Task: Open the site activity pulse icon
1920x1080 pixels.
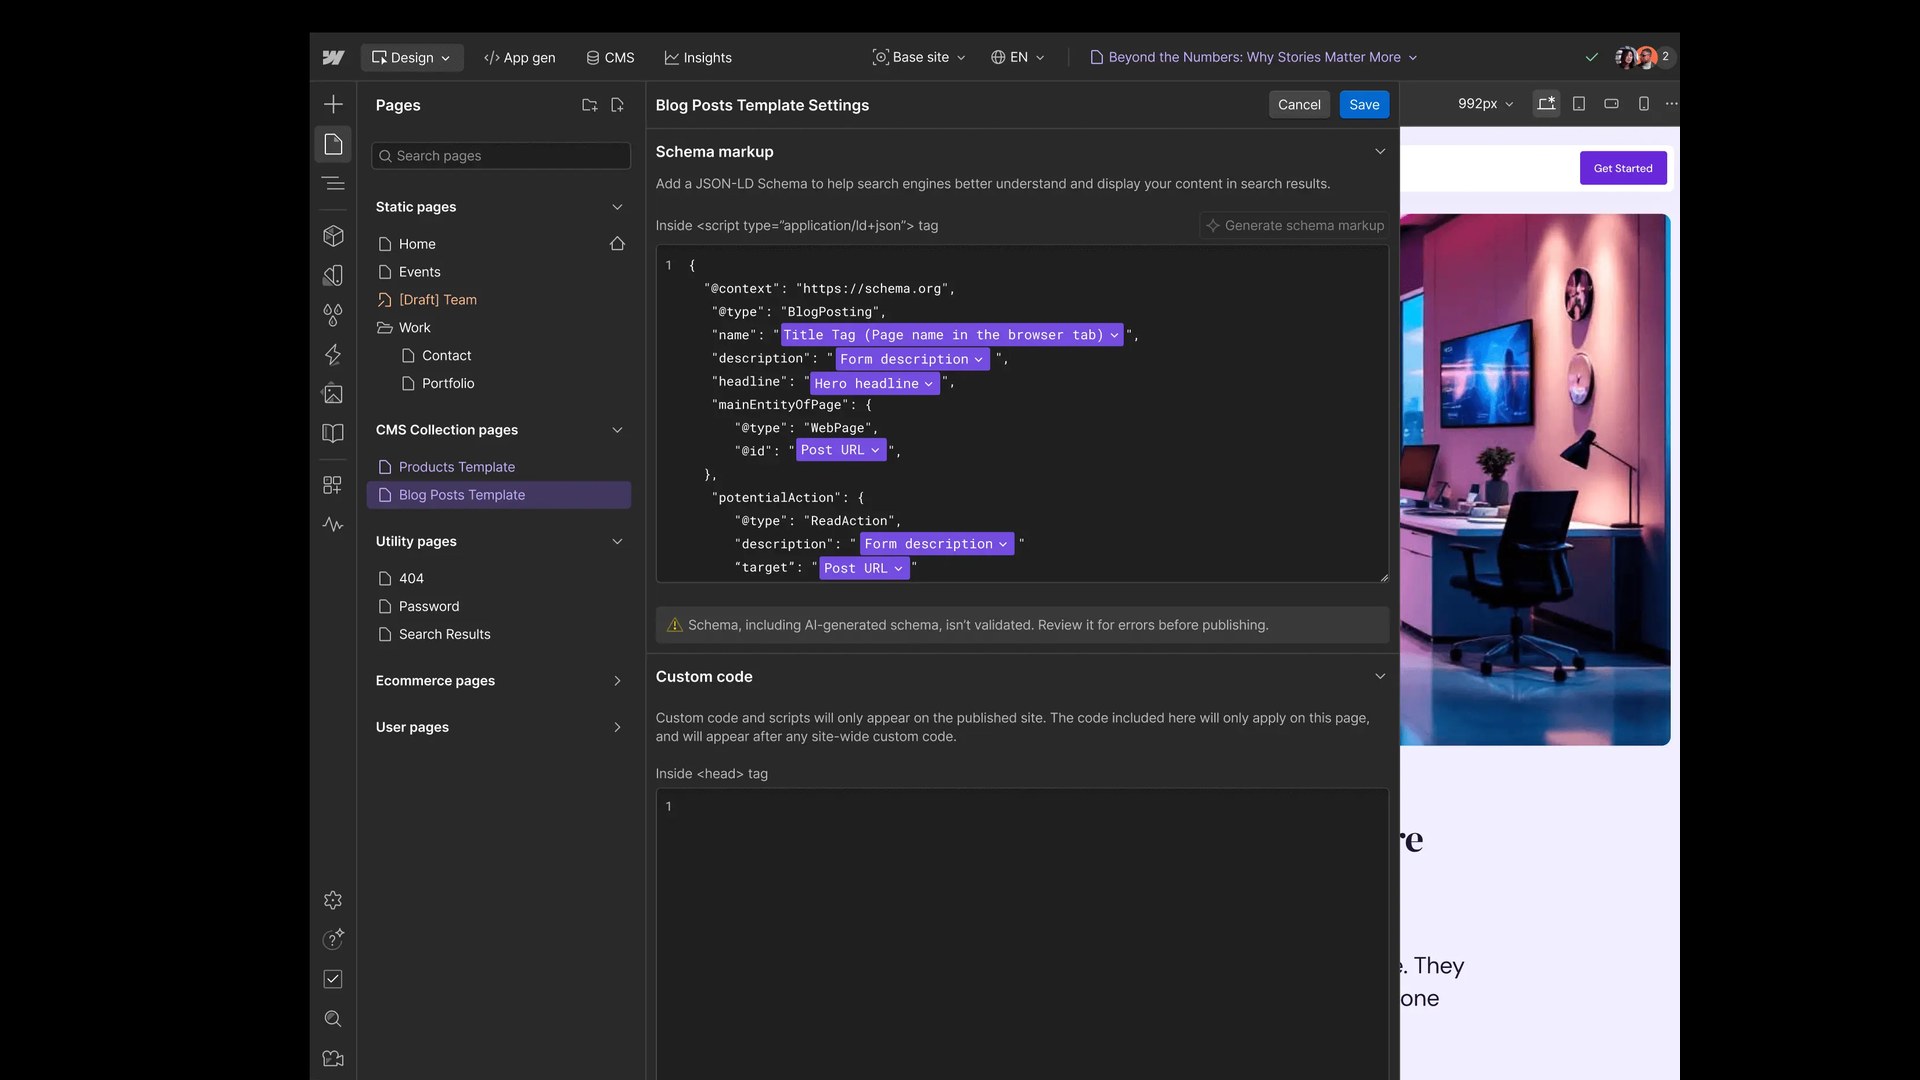Action: [x=333, y=524]
